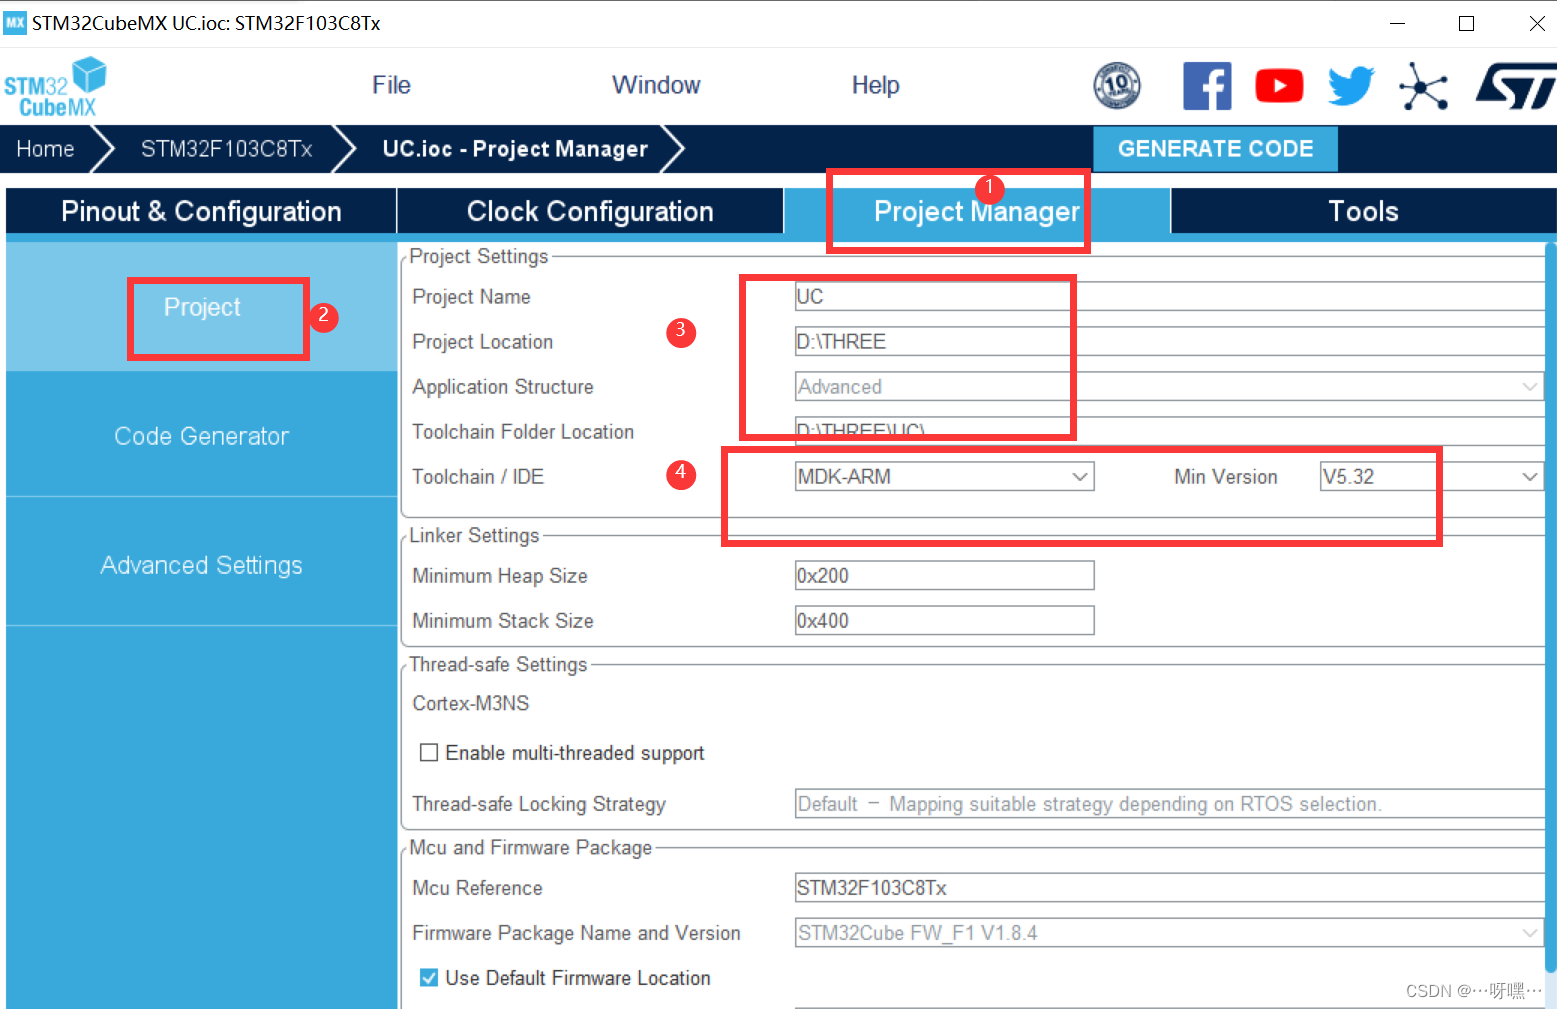Click the MX app icon in title bar
The image size is (1557, 1009).
coord(15,23)
